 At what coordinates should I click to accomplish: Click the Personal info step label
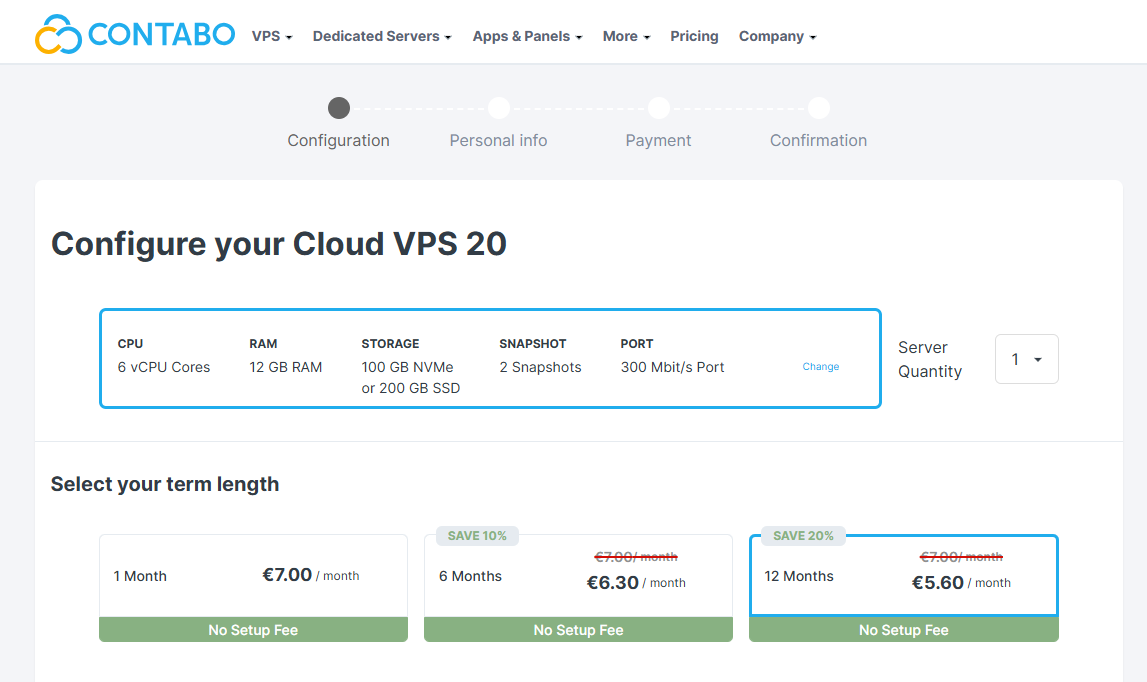pos(498,140)
